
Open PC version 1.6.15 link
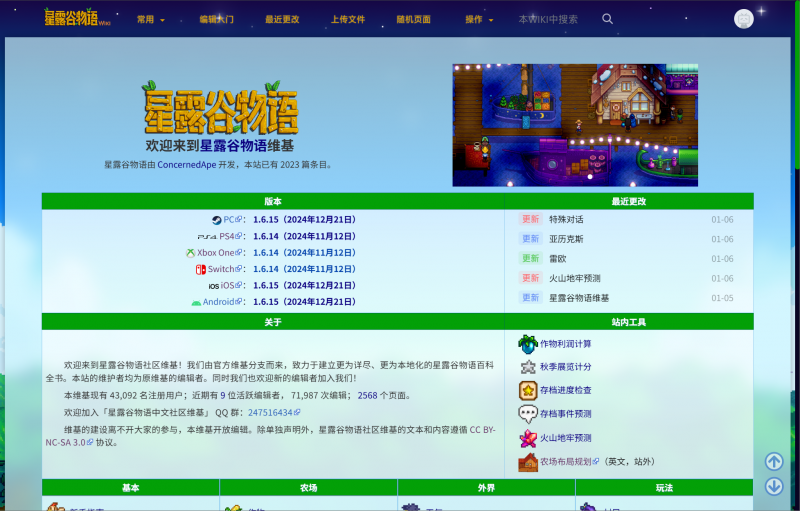click(304, 220)
